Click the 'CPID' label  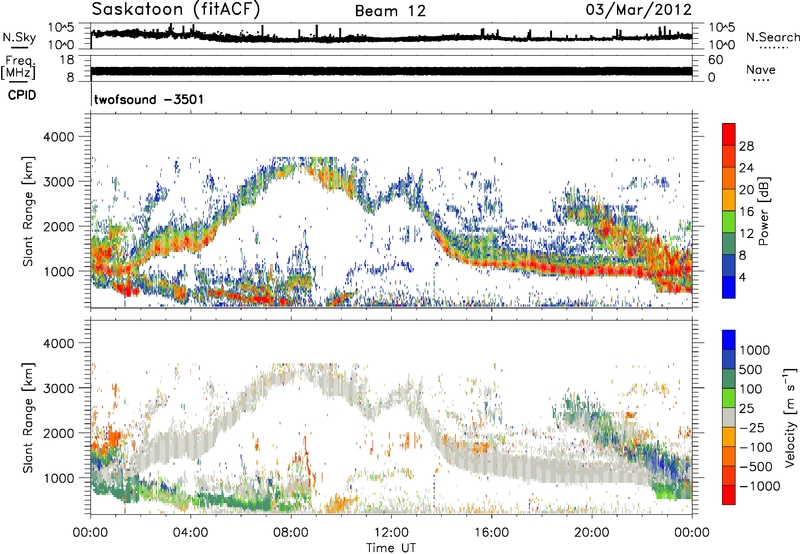22,95
